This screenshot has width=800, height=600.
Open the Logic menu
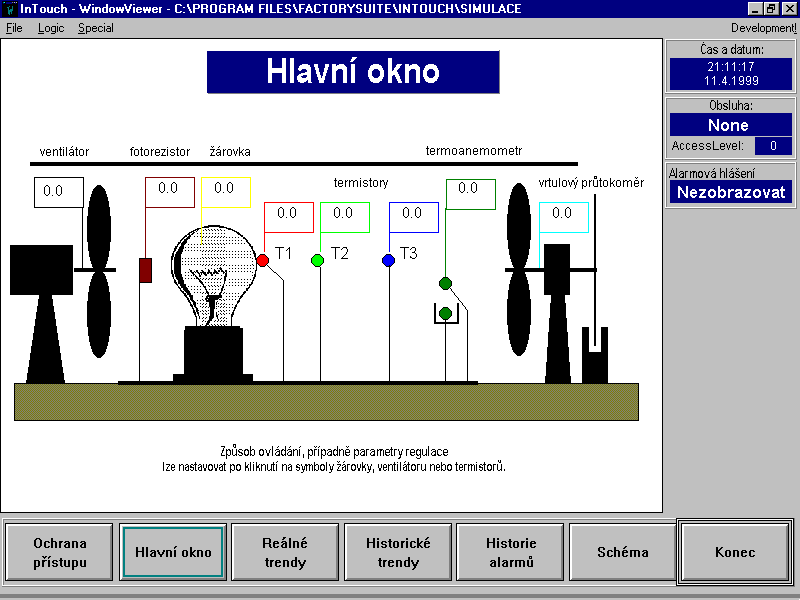50,28
